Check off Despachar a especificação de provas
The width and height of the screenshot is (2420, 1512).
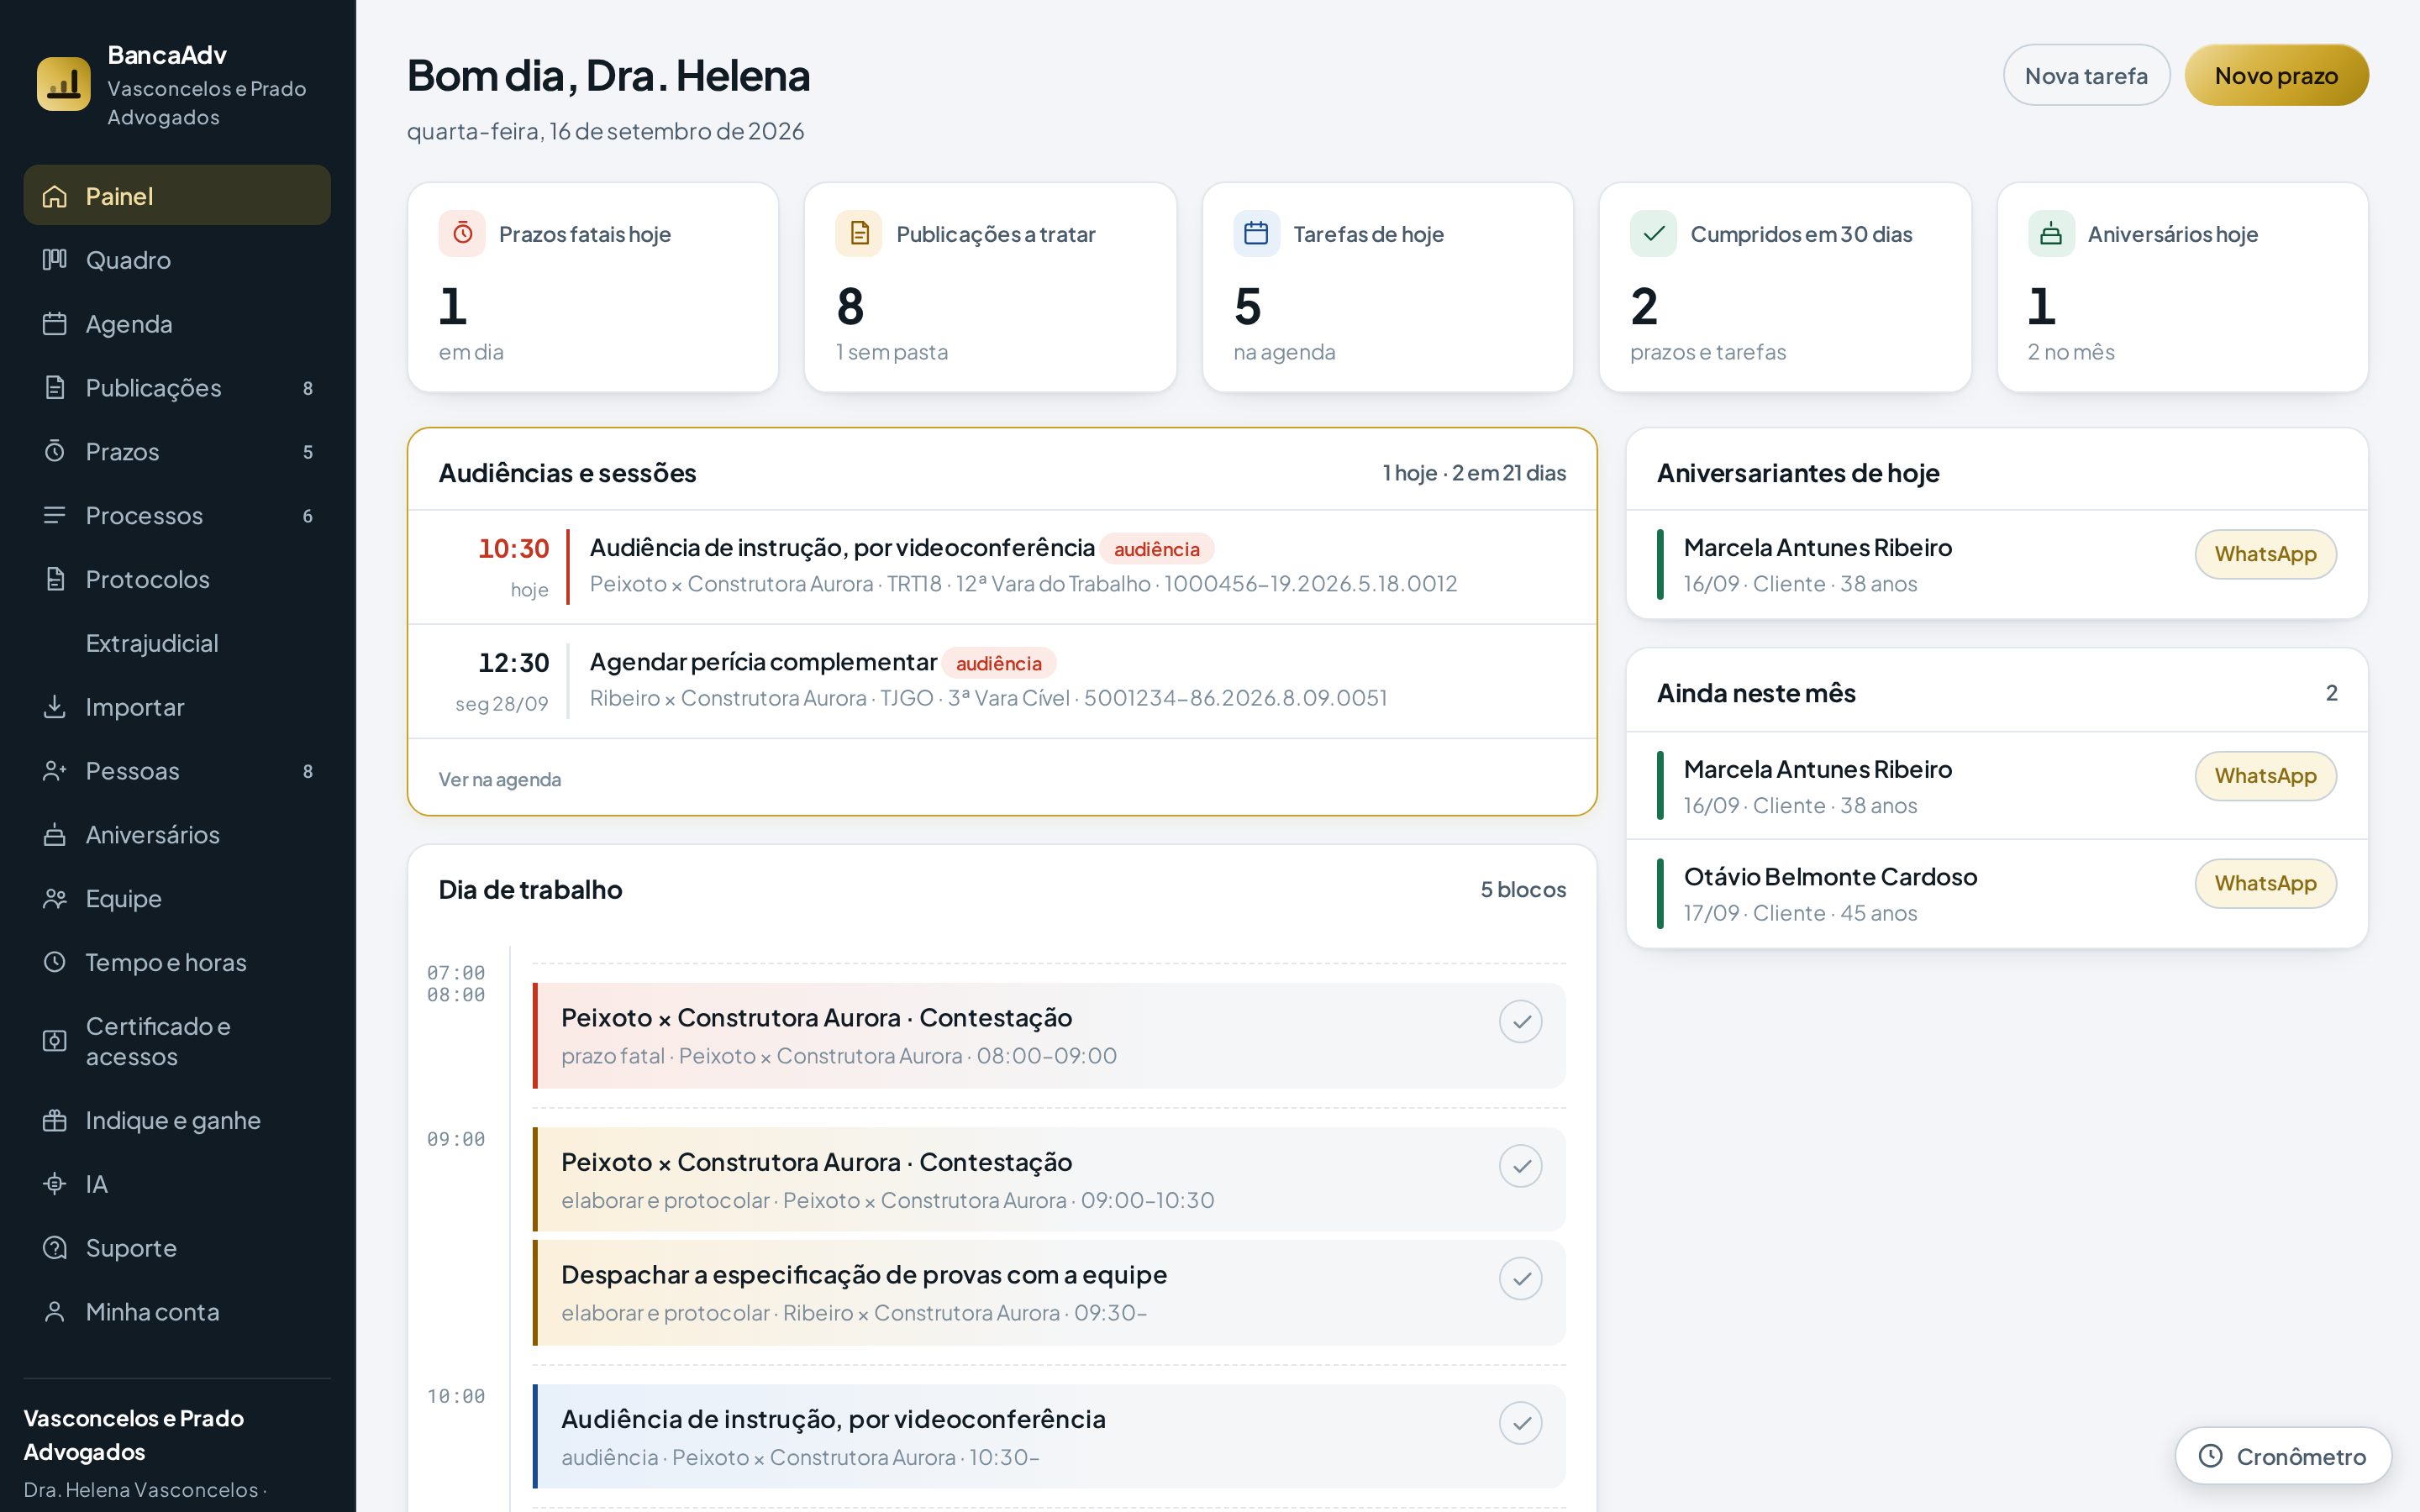click(x=1520, y=1279)
